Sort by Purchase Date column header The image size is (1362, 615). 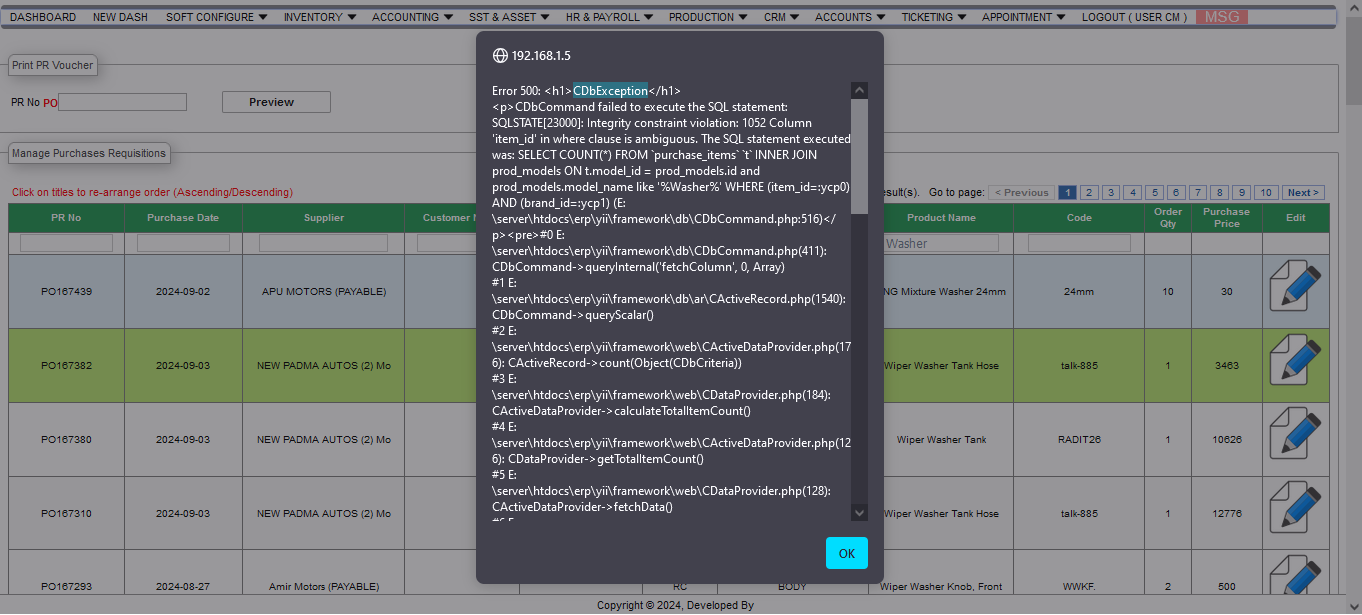183,218
